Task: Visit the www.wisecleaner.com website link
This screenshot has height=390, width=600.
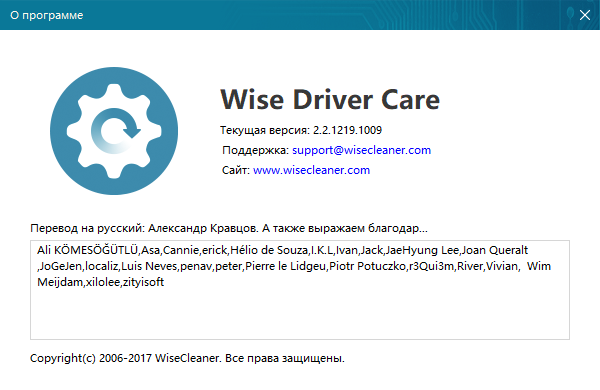Action: point(311,170)
